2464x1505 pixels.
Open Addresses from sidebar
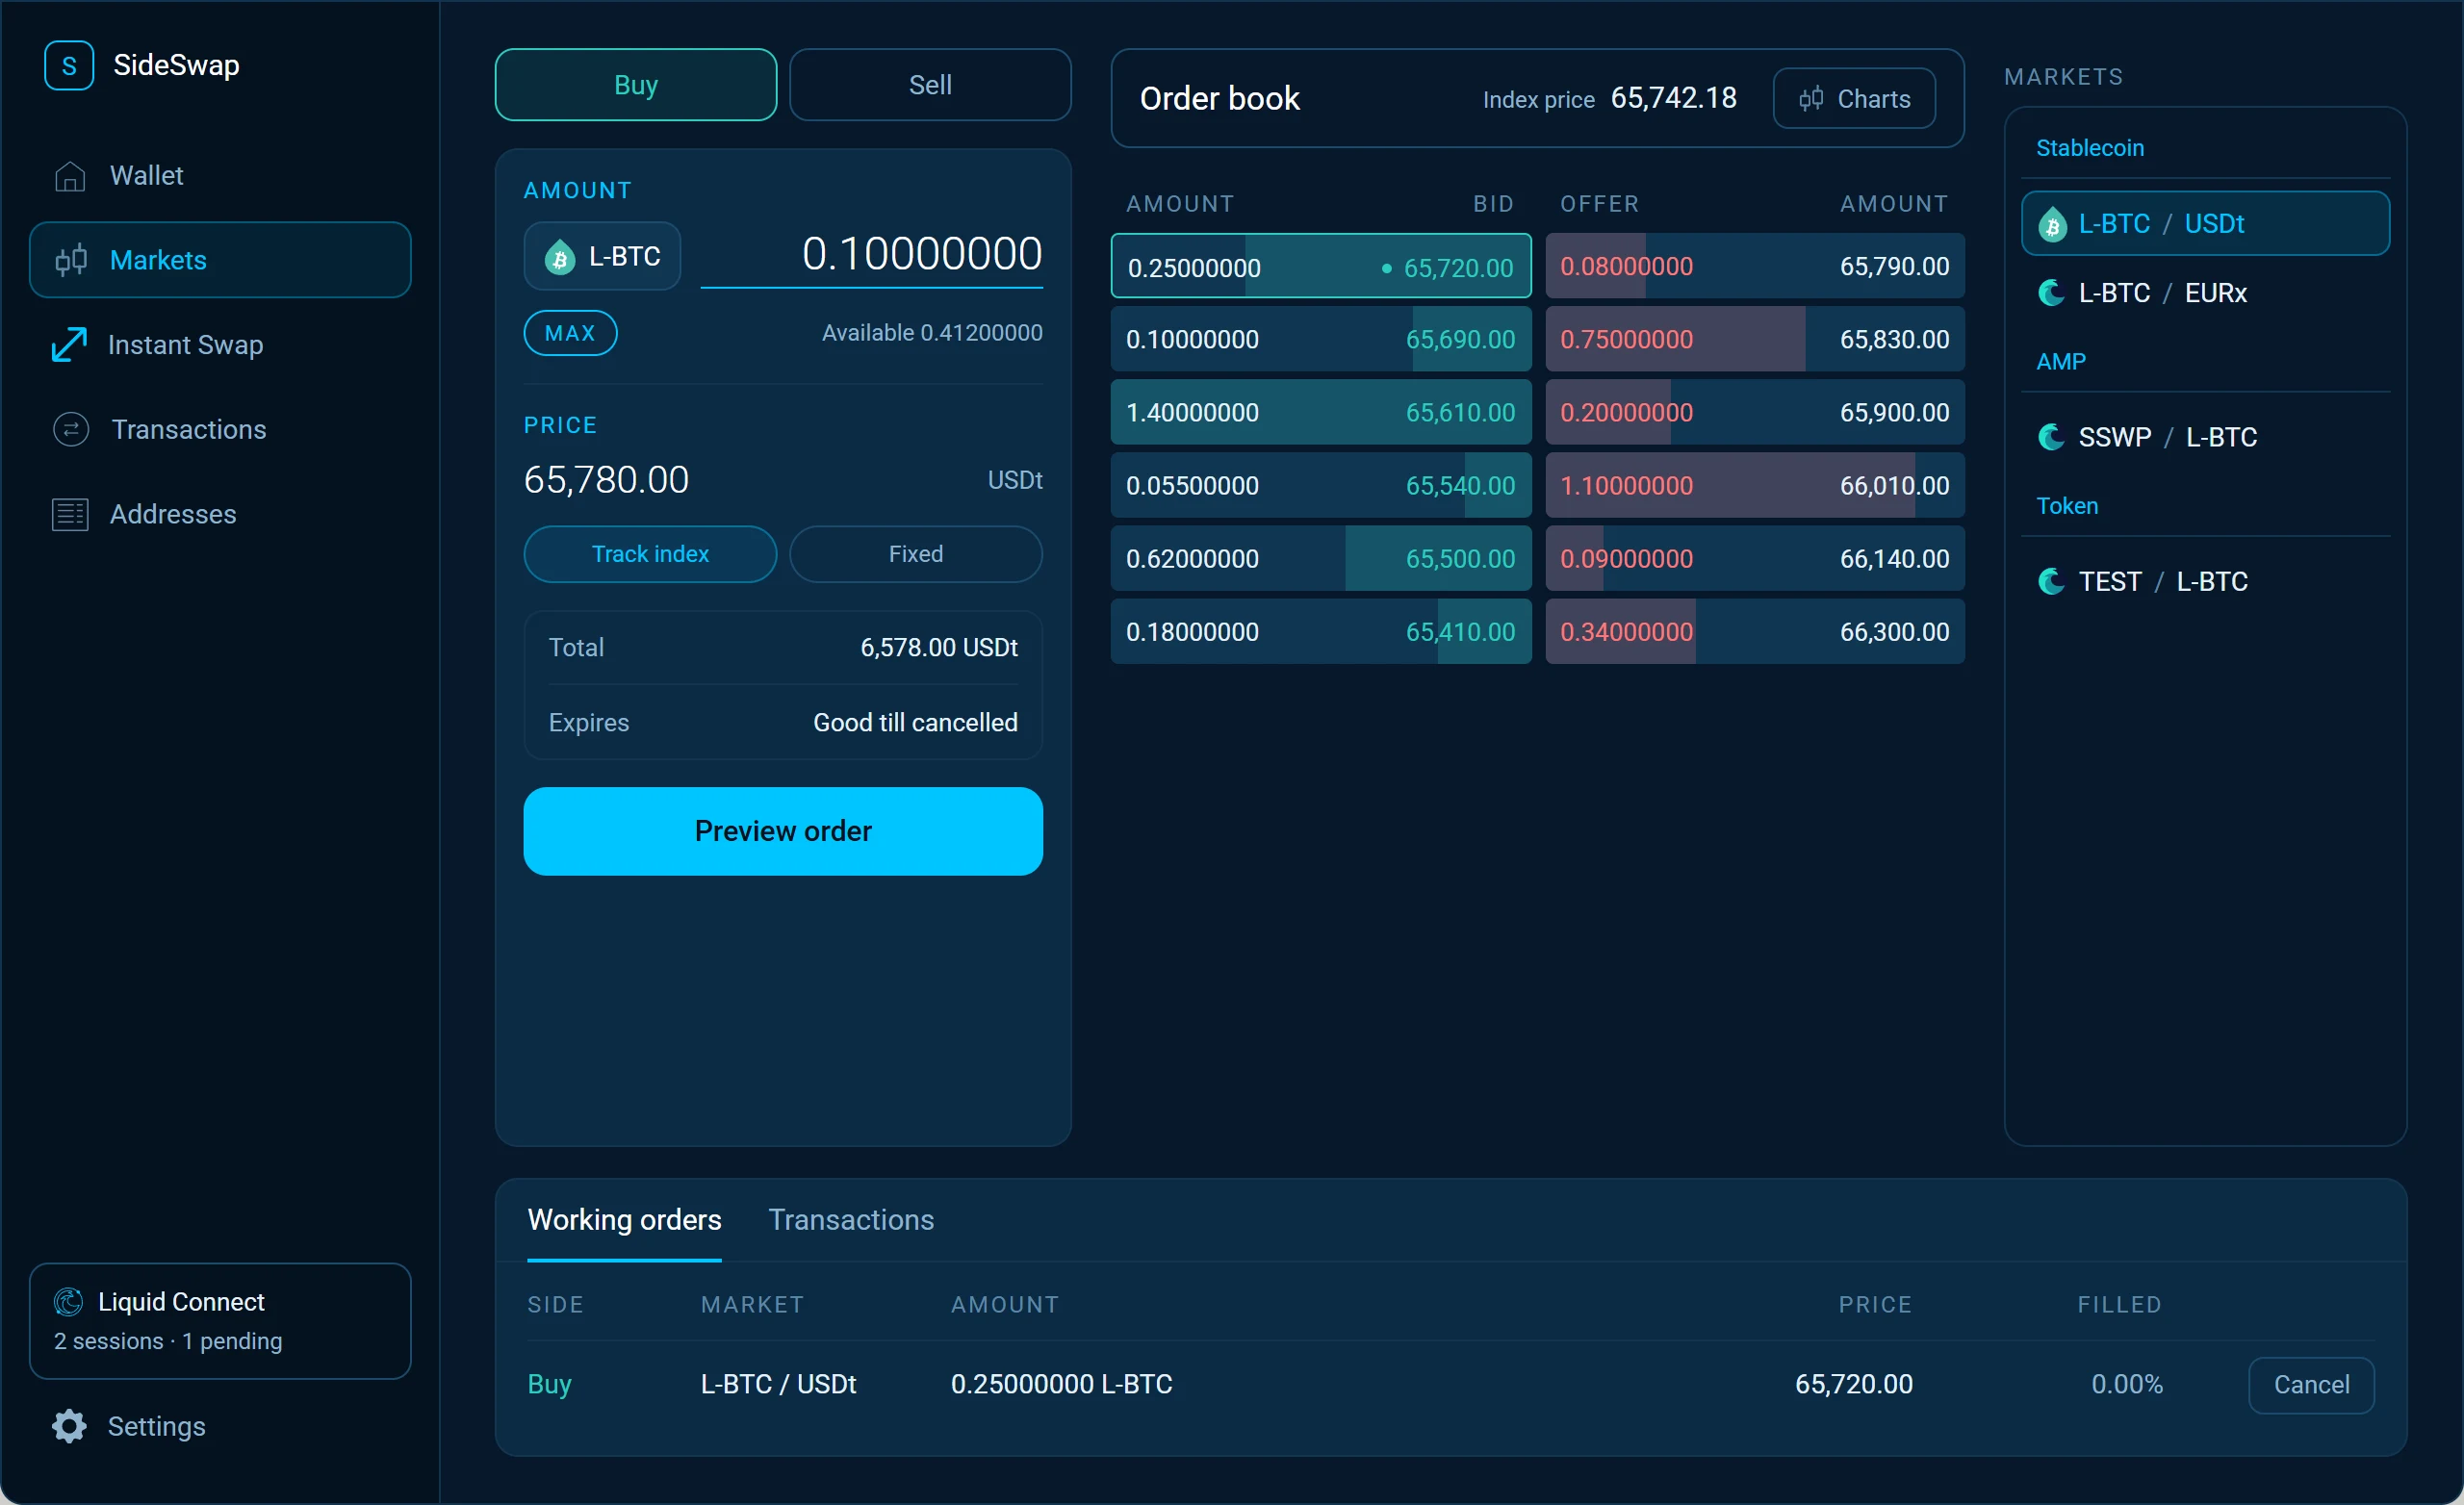(220, 514)
